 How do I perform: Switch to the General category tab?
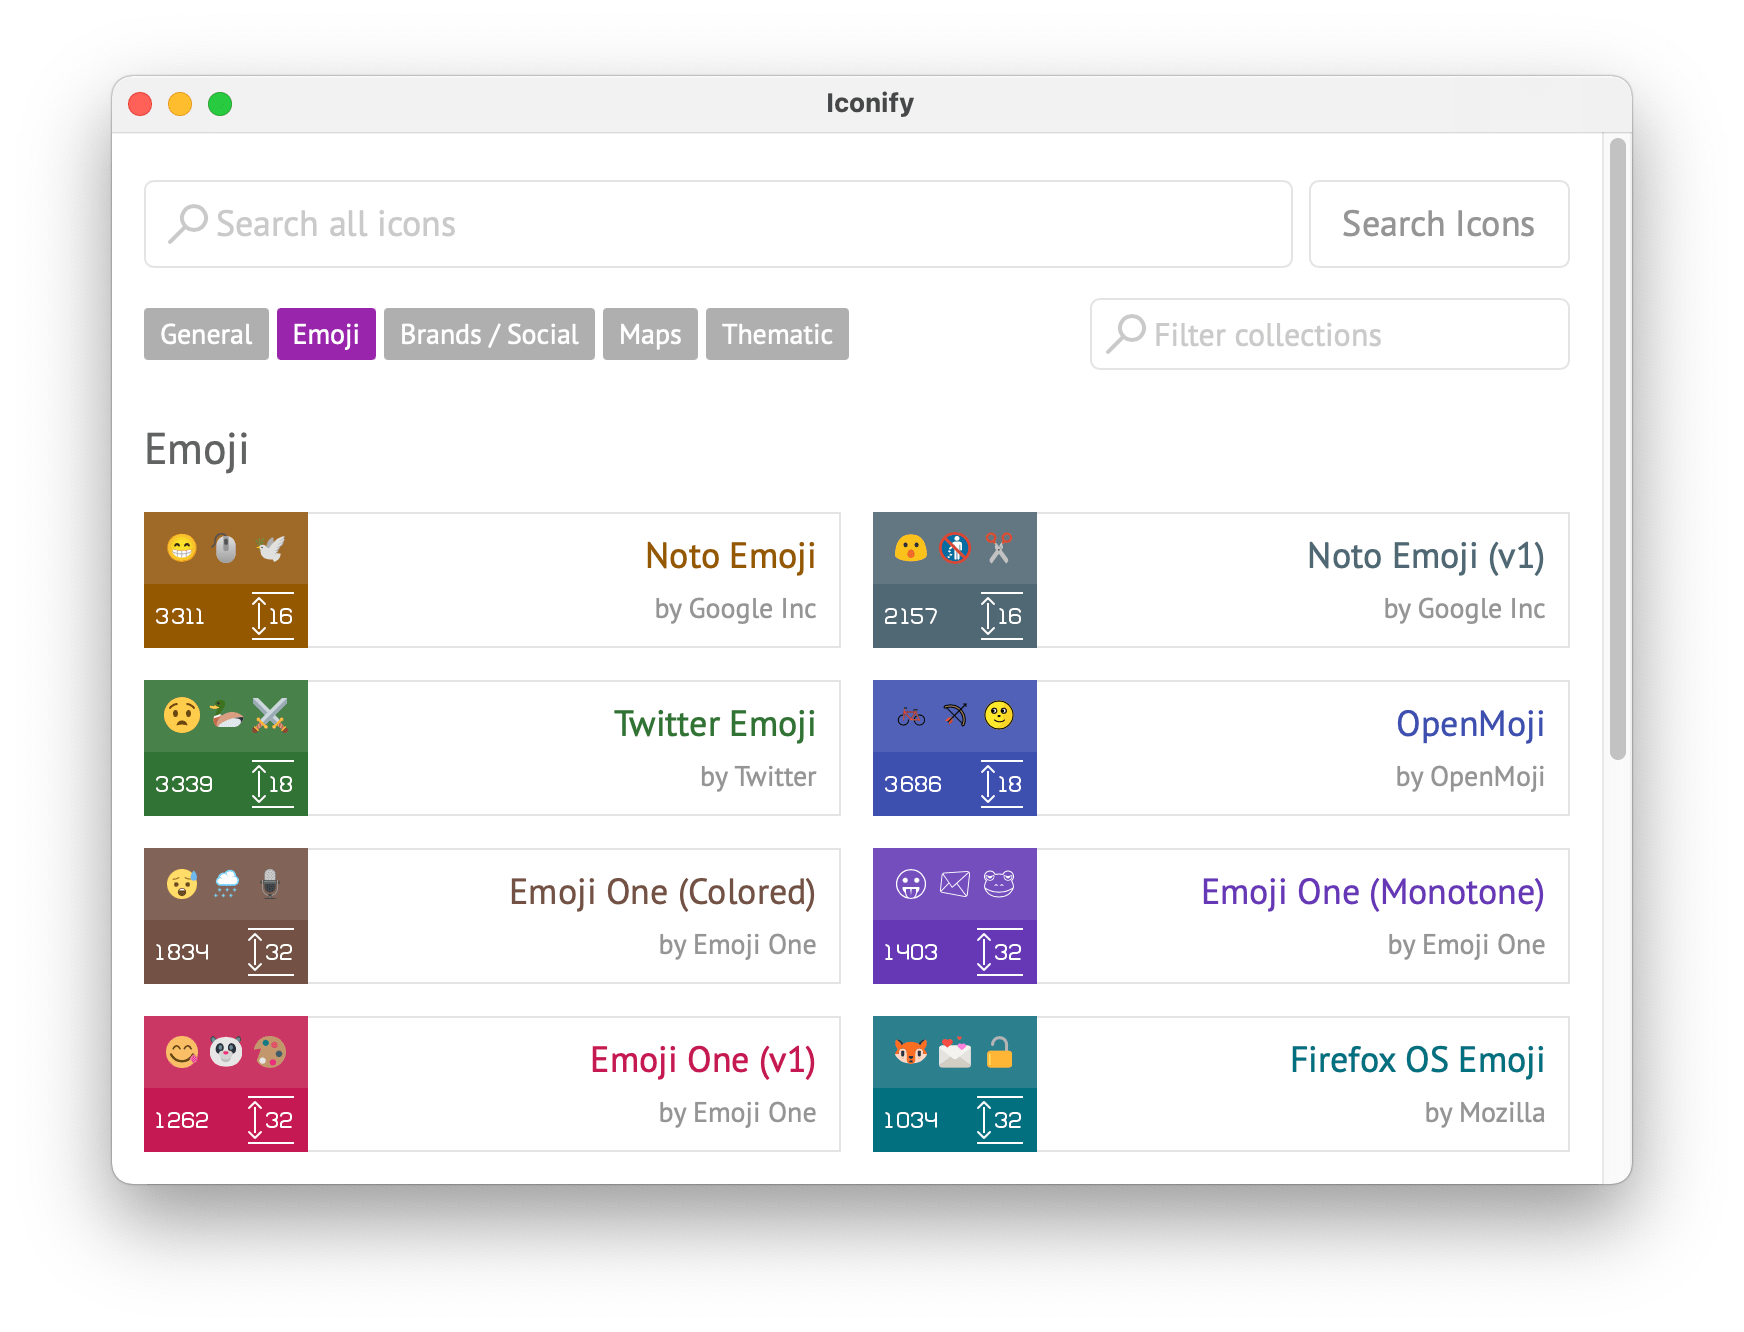[206, 334]
